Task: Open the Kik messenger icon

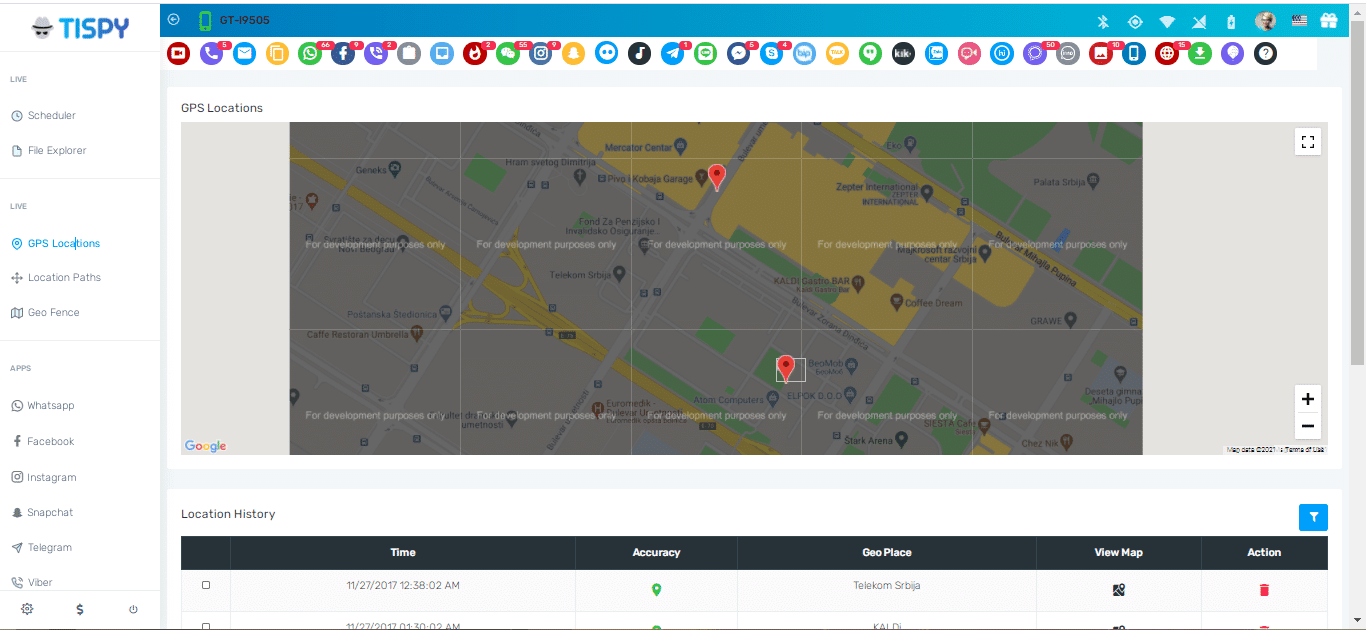Action: click(x=903, y=54)
